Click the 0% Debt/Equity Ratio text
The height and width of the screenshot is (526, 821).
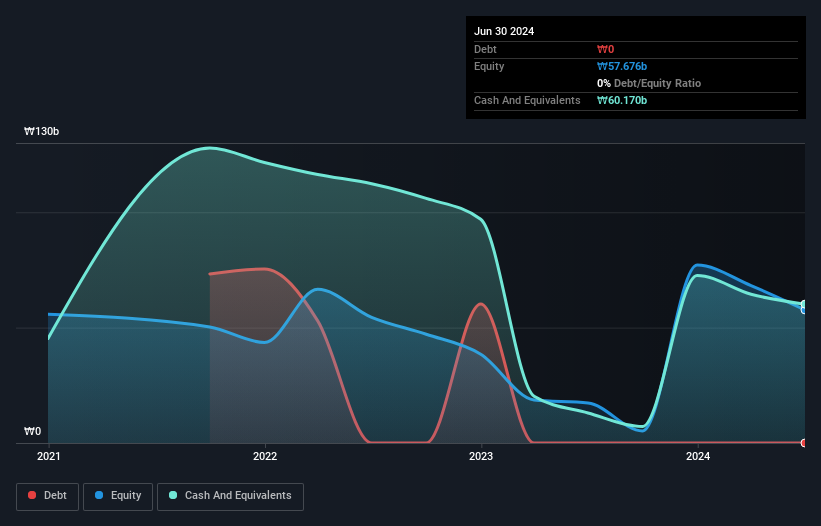[x=649, y=83]
